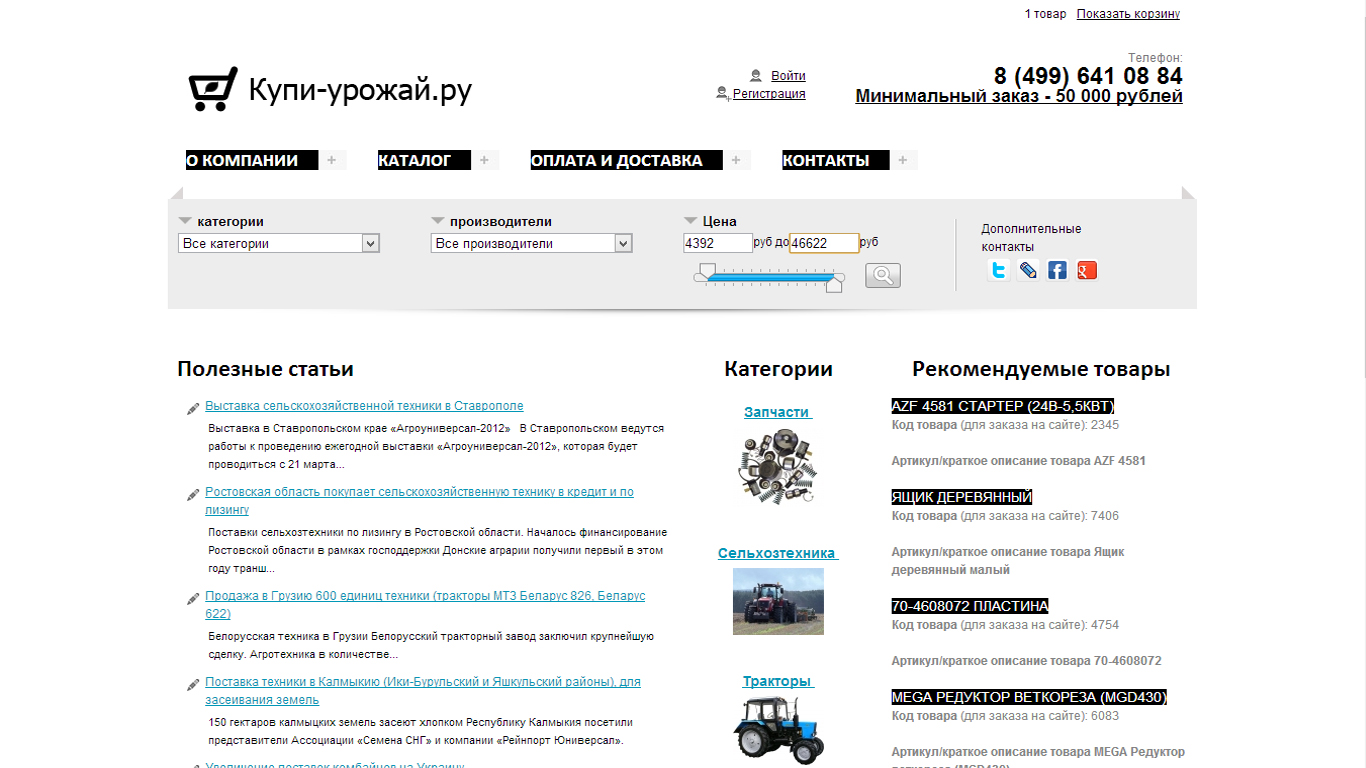Click Показать корзину link
This screenshot has width=1366, height=768.
coord(1128,14)
